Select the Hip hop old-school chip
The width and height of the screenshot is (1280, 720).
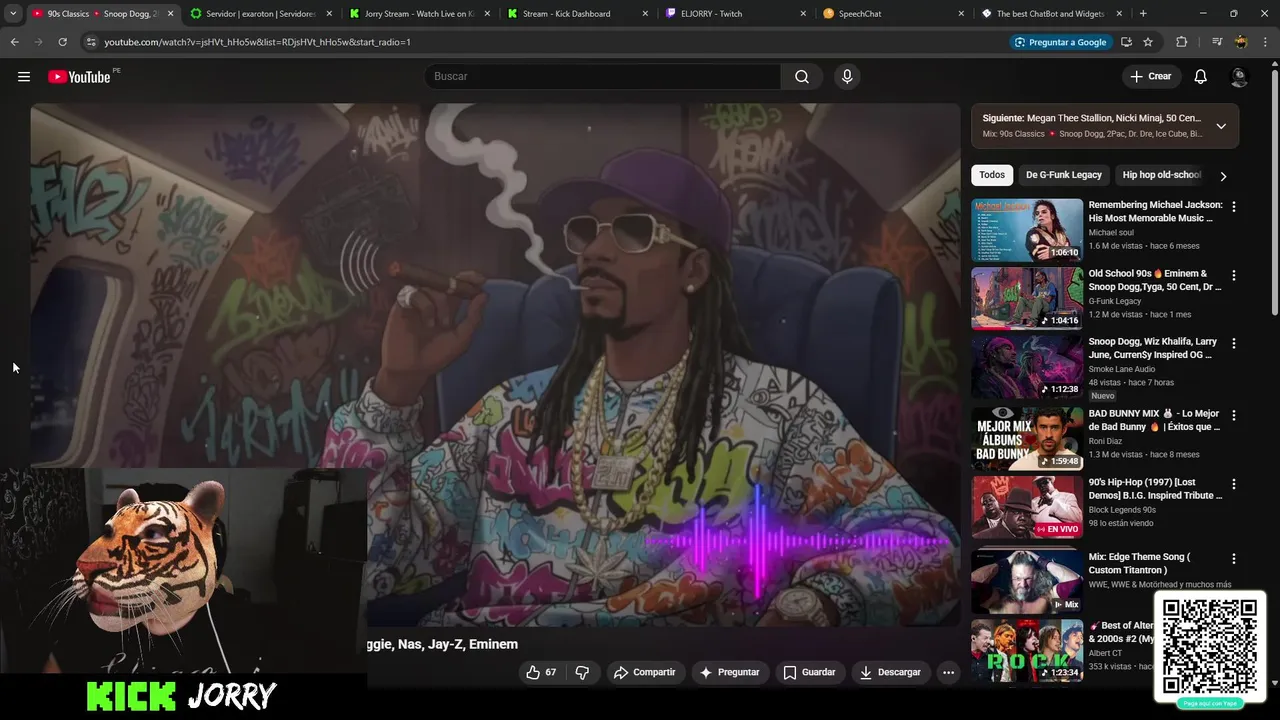[1161, 175]
